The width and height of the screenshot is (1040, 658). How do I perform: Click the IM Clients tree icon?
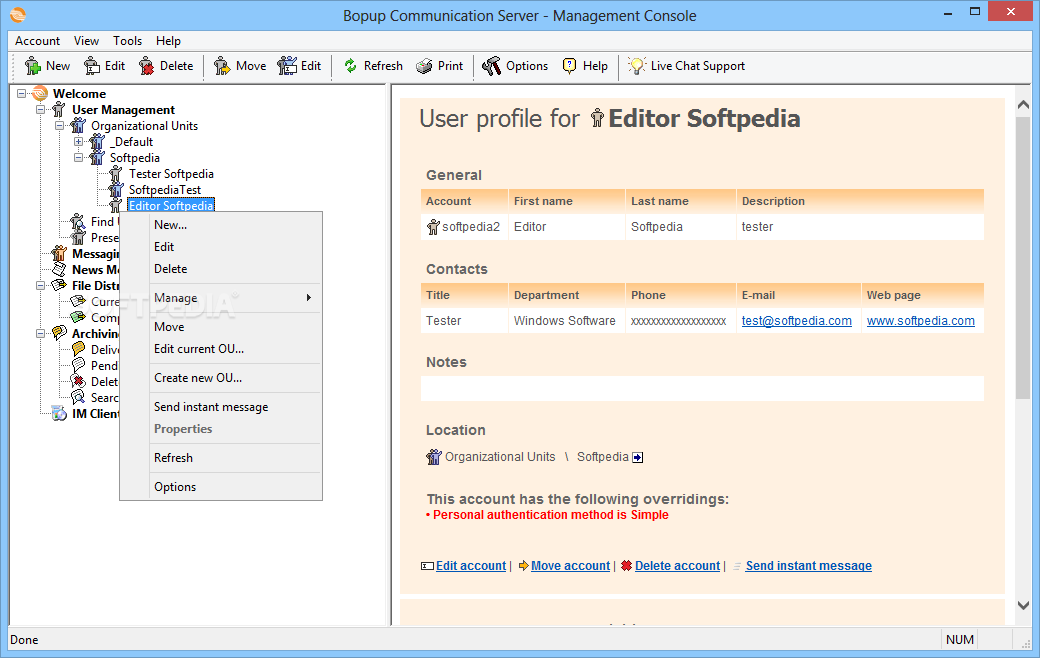(60, 413)
